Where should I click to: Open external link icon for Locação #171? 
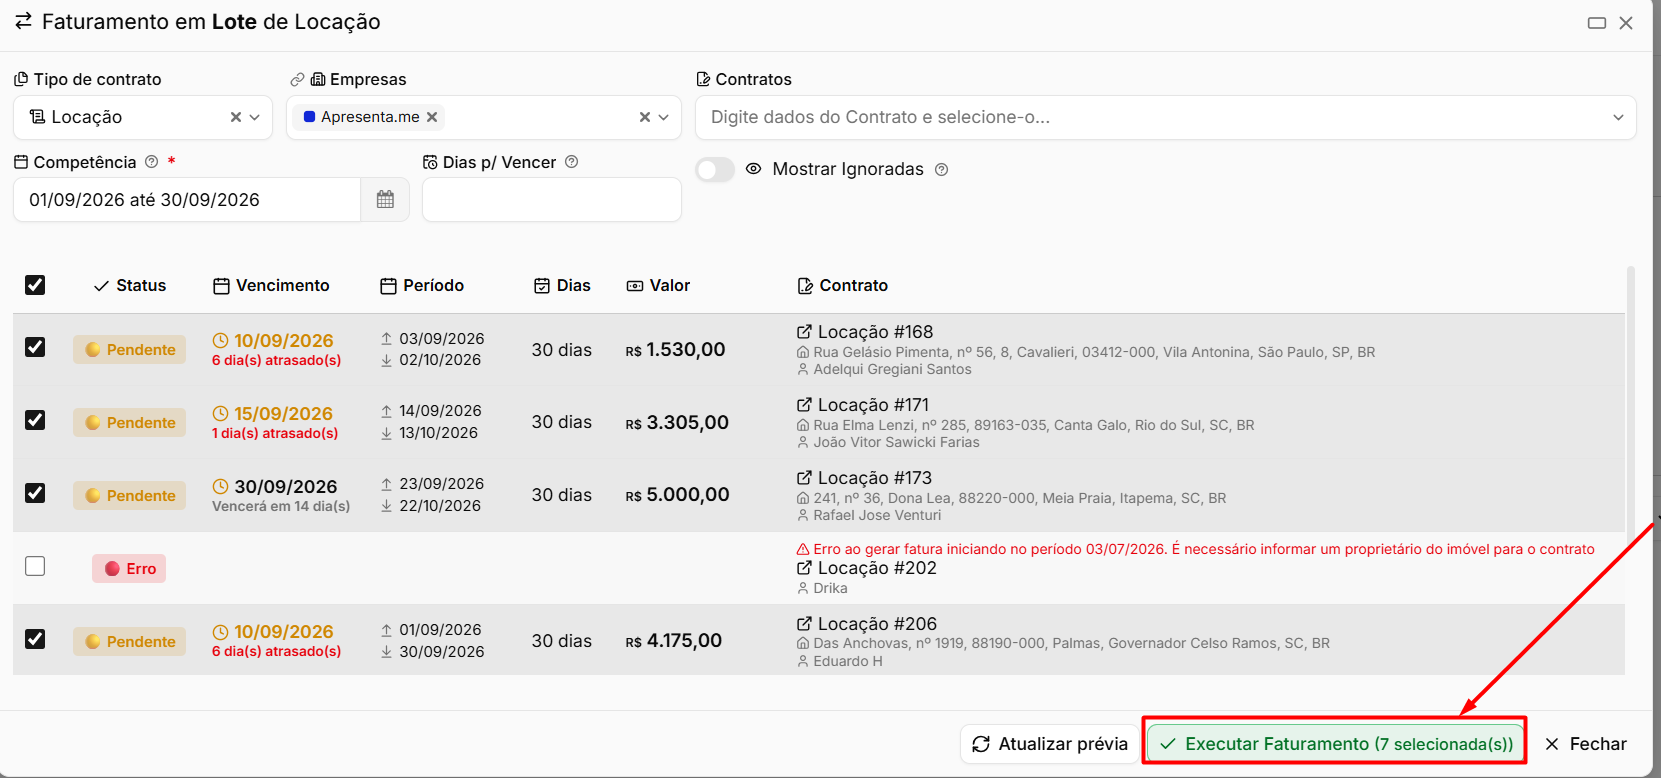[804, 405]
